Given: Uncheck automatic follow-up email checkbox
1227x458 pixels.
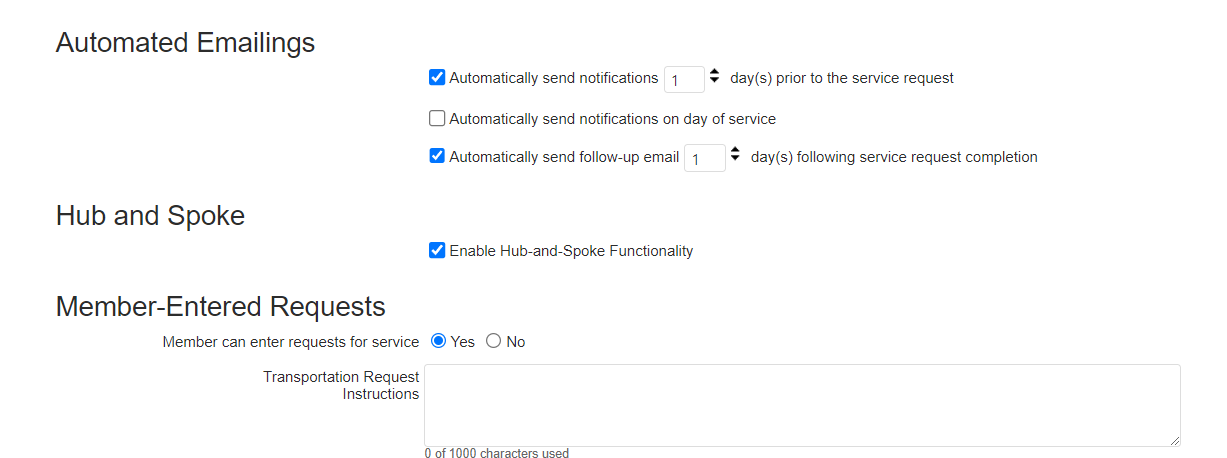Looking at the screenshot, I should coord(437,156).
